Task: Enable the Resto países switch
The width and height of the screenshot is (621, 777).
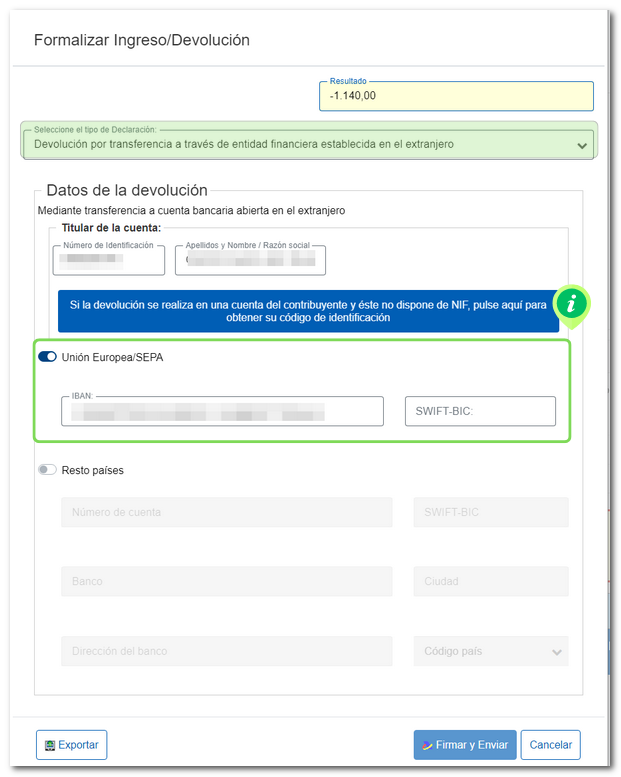Action: pos(47,470)
